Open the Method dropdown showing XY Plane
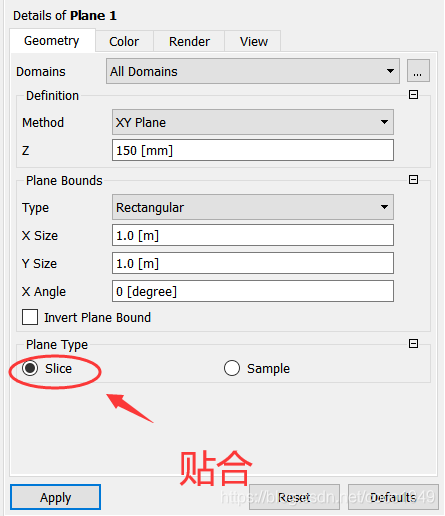 (x=253, y=122)
